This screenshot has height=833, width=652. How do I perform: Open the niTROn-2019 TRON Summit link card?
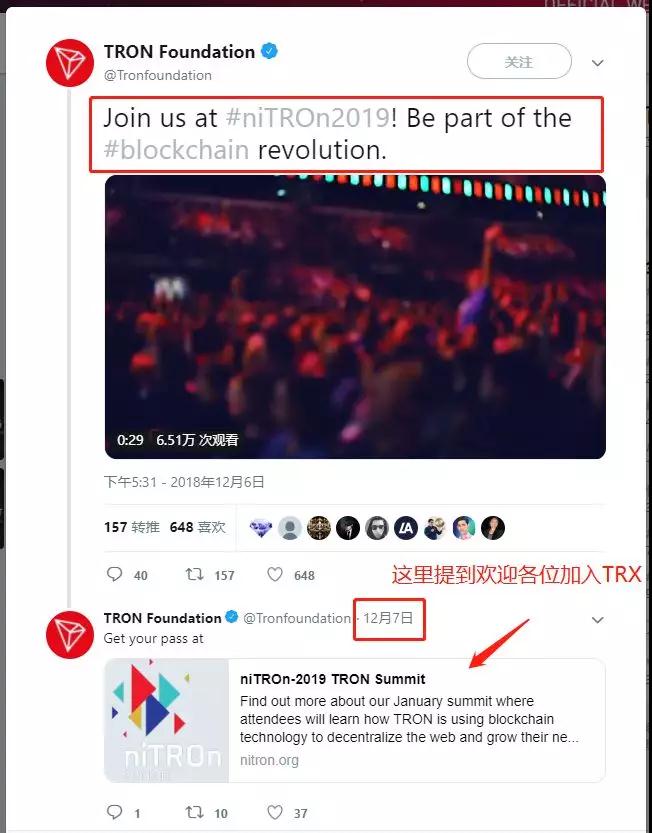point(355,720)
